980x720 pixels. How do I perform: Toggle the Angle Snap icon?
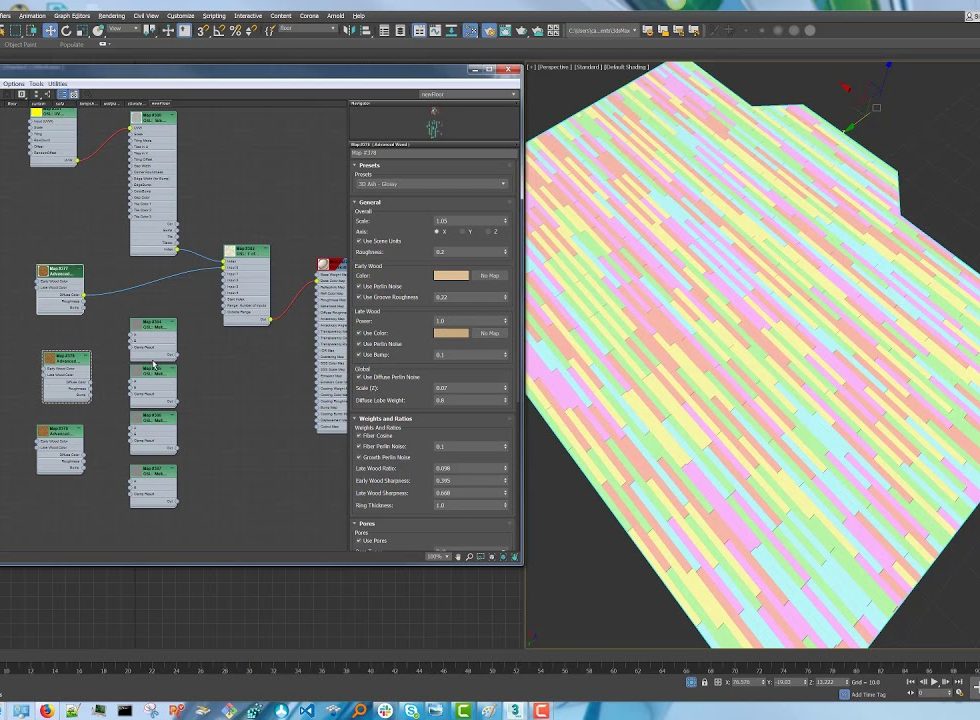coord(219,30)
